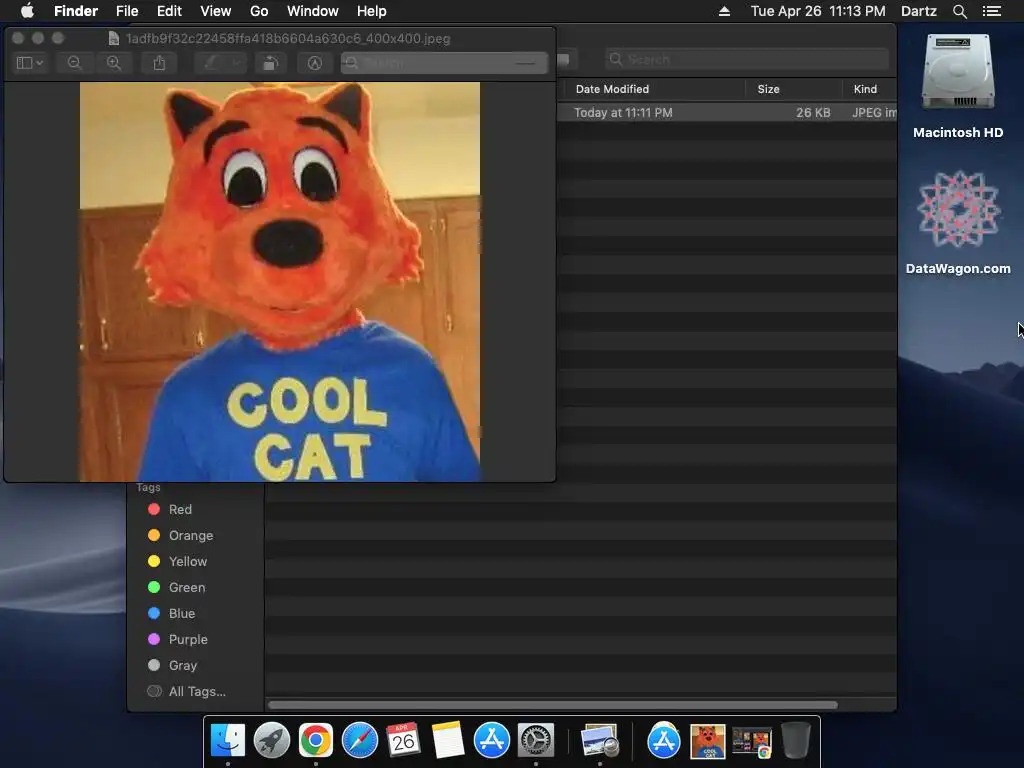
Task: Open Notification Center from the menu bar
Action: tap(991, 11)
